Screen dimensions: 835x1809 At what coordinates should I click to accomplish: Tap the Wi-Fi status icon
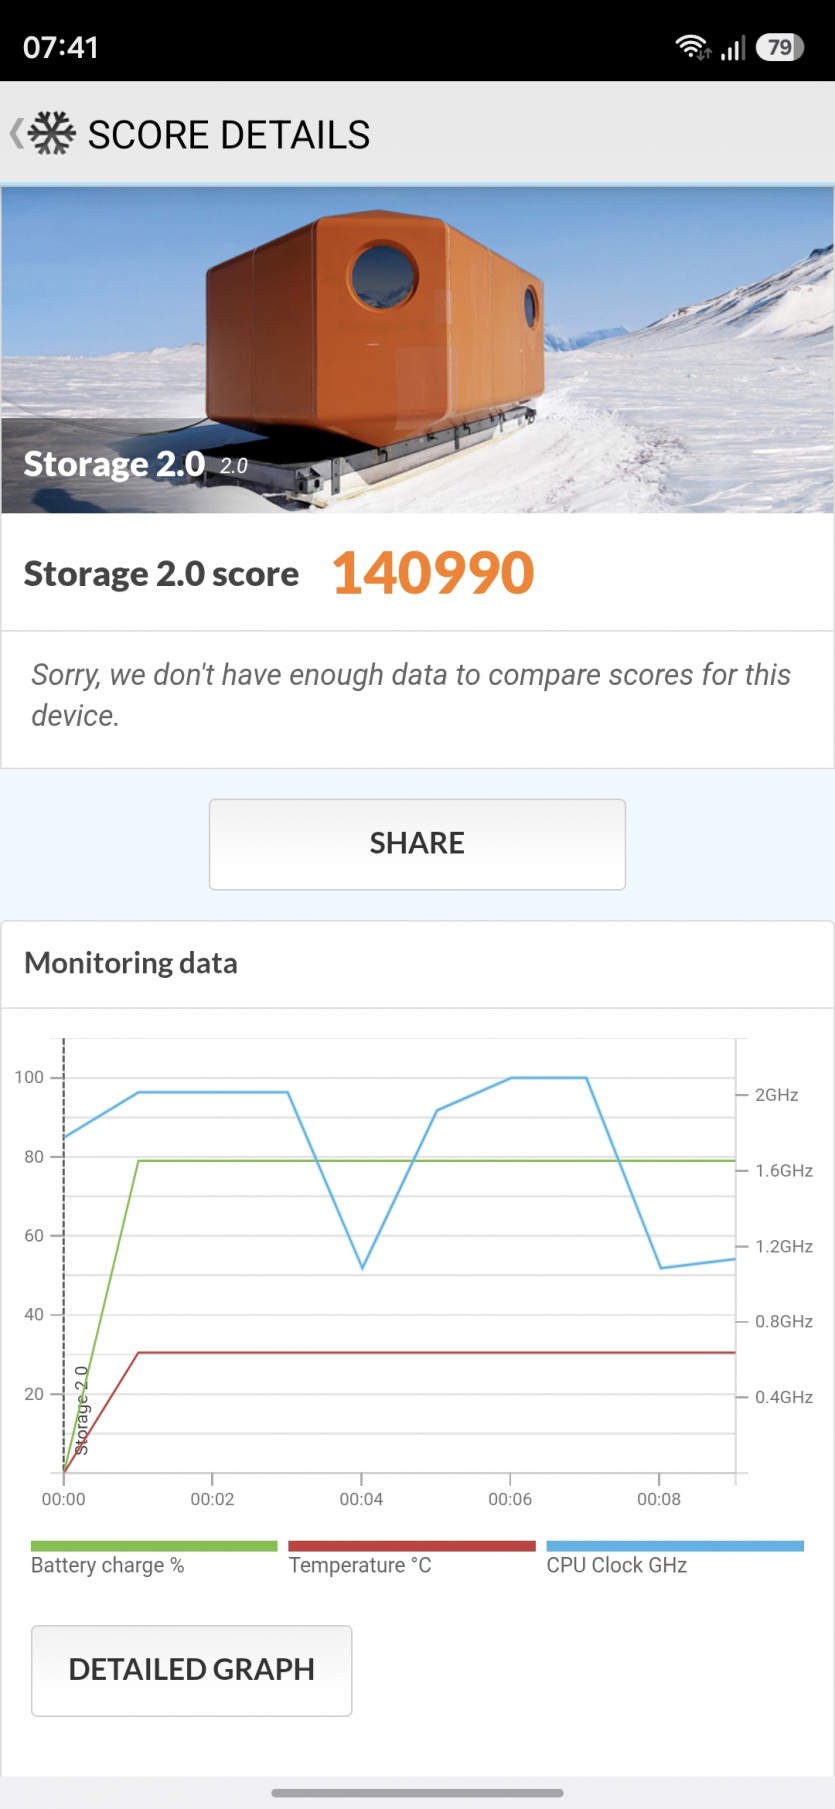(x=692, y=47)
